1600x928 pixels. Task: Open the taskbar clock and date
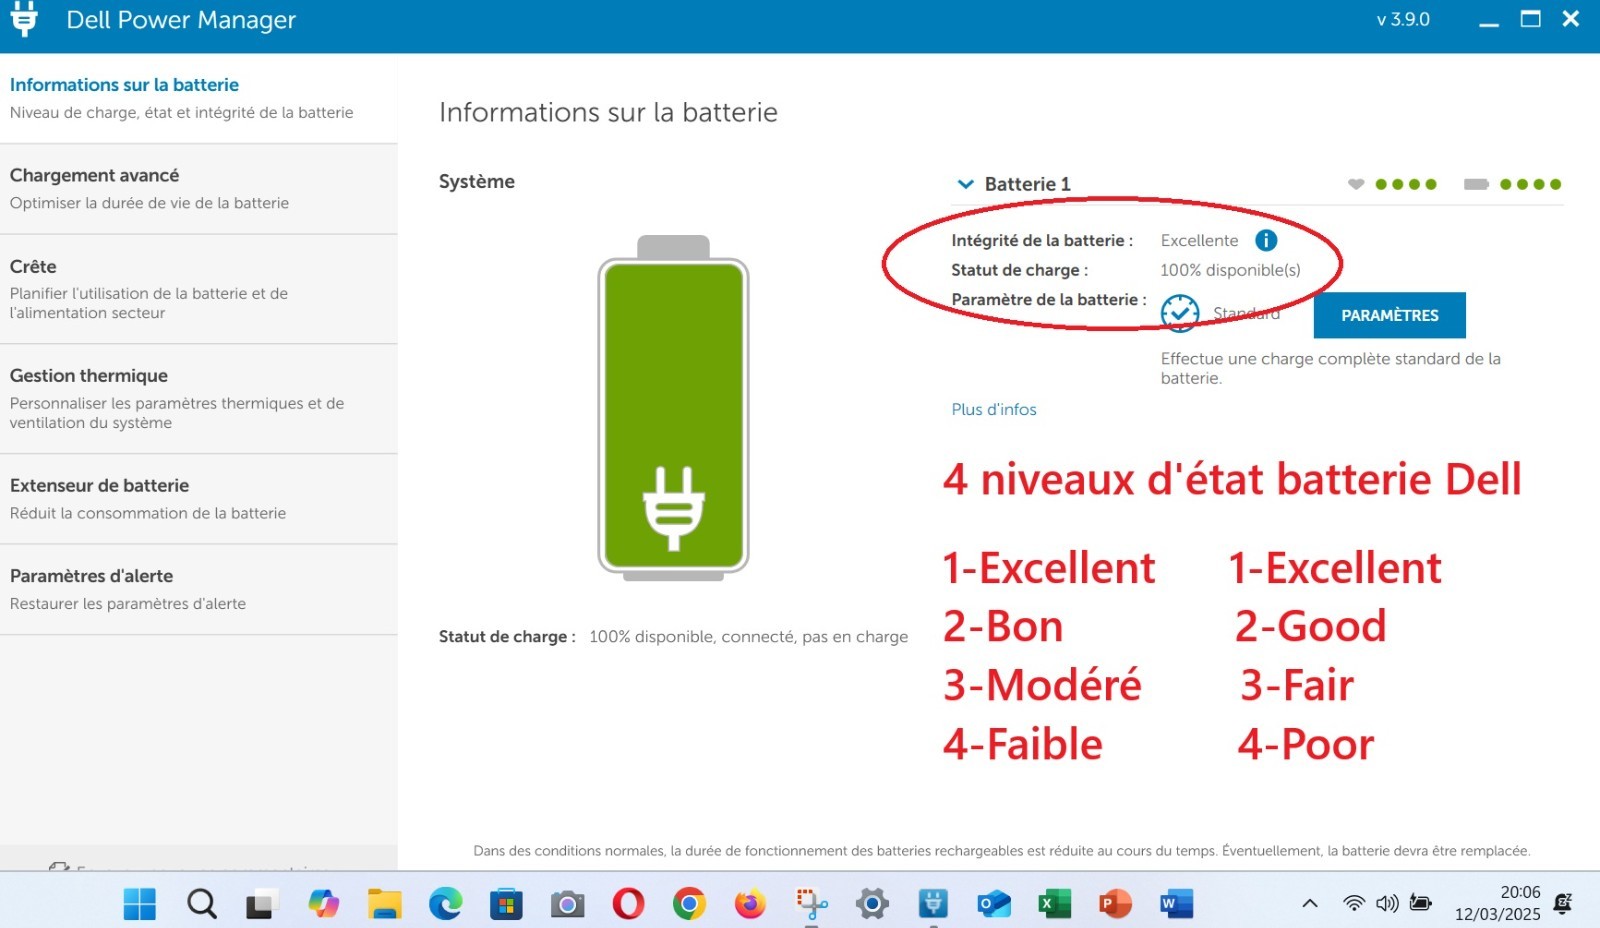[x=1497, y=903]
